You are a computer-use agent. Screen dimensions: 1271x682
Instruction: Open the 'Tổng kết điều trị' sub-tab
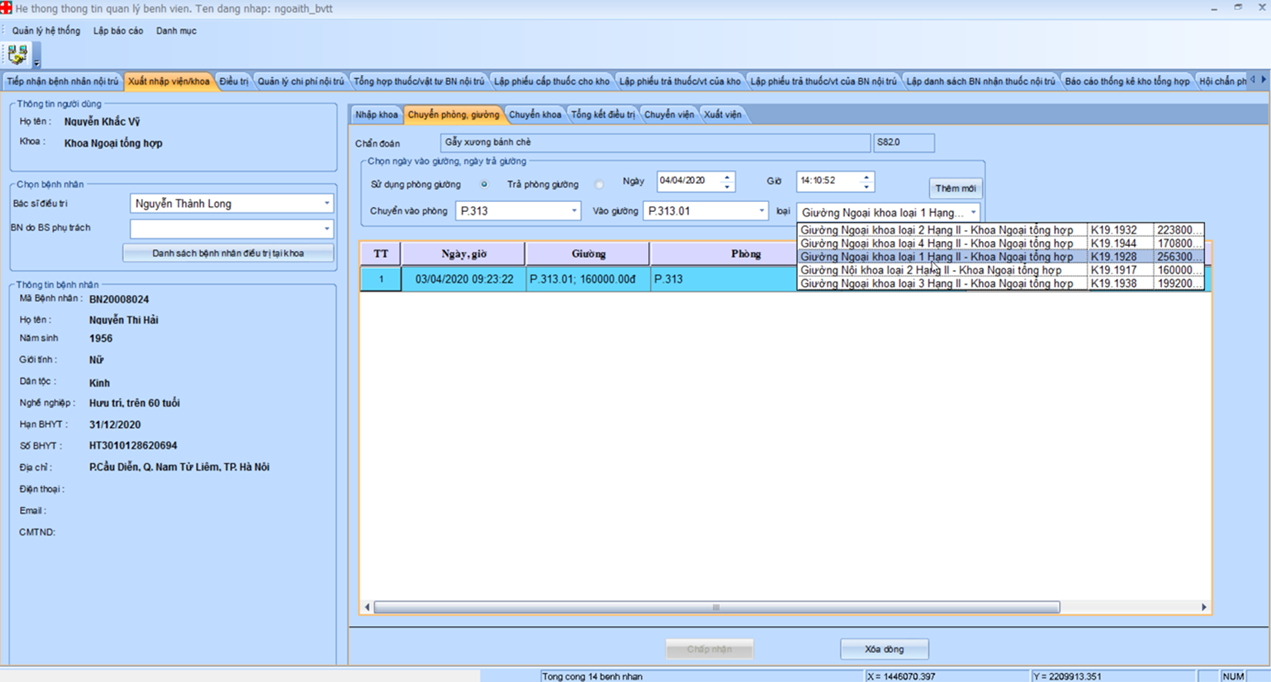pyautogui.click(x=603, y=115)
